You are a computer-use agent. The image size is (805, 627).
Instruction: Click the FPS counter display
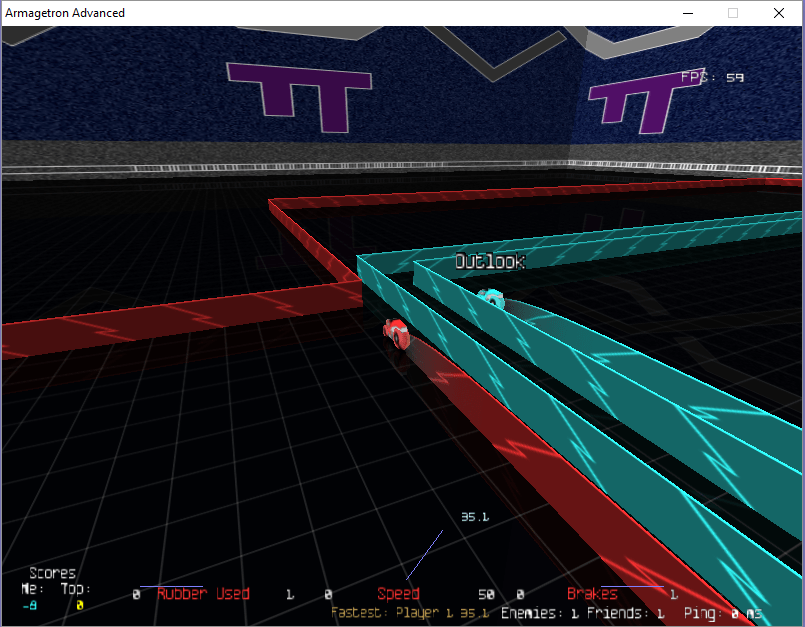pyautogui.click(x=712, y=77)
